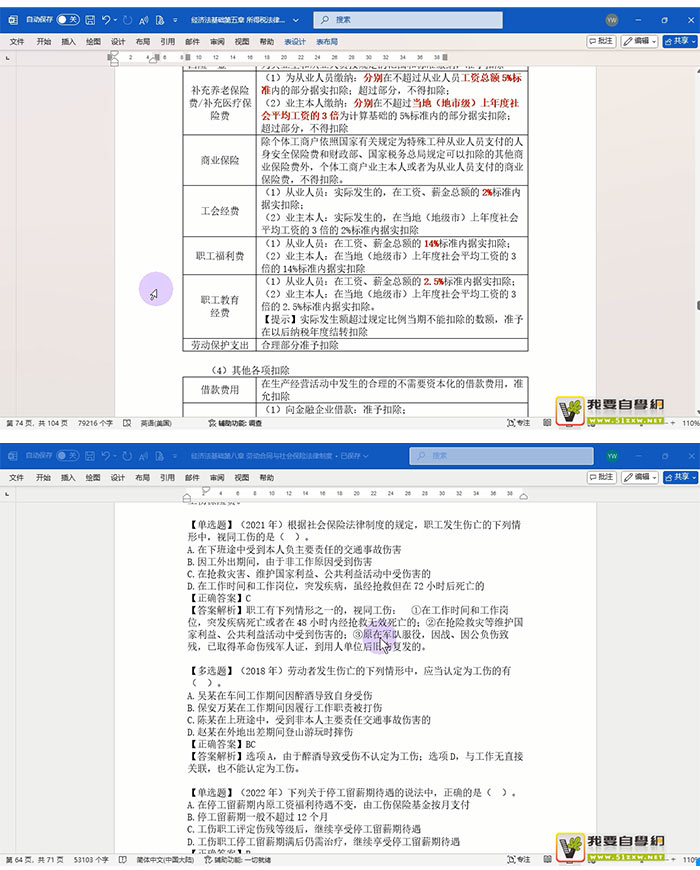Viewport: 700px width, 870px height.
Task: Click the 劳动保护支出 table cell
Action: coord(220,345)
